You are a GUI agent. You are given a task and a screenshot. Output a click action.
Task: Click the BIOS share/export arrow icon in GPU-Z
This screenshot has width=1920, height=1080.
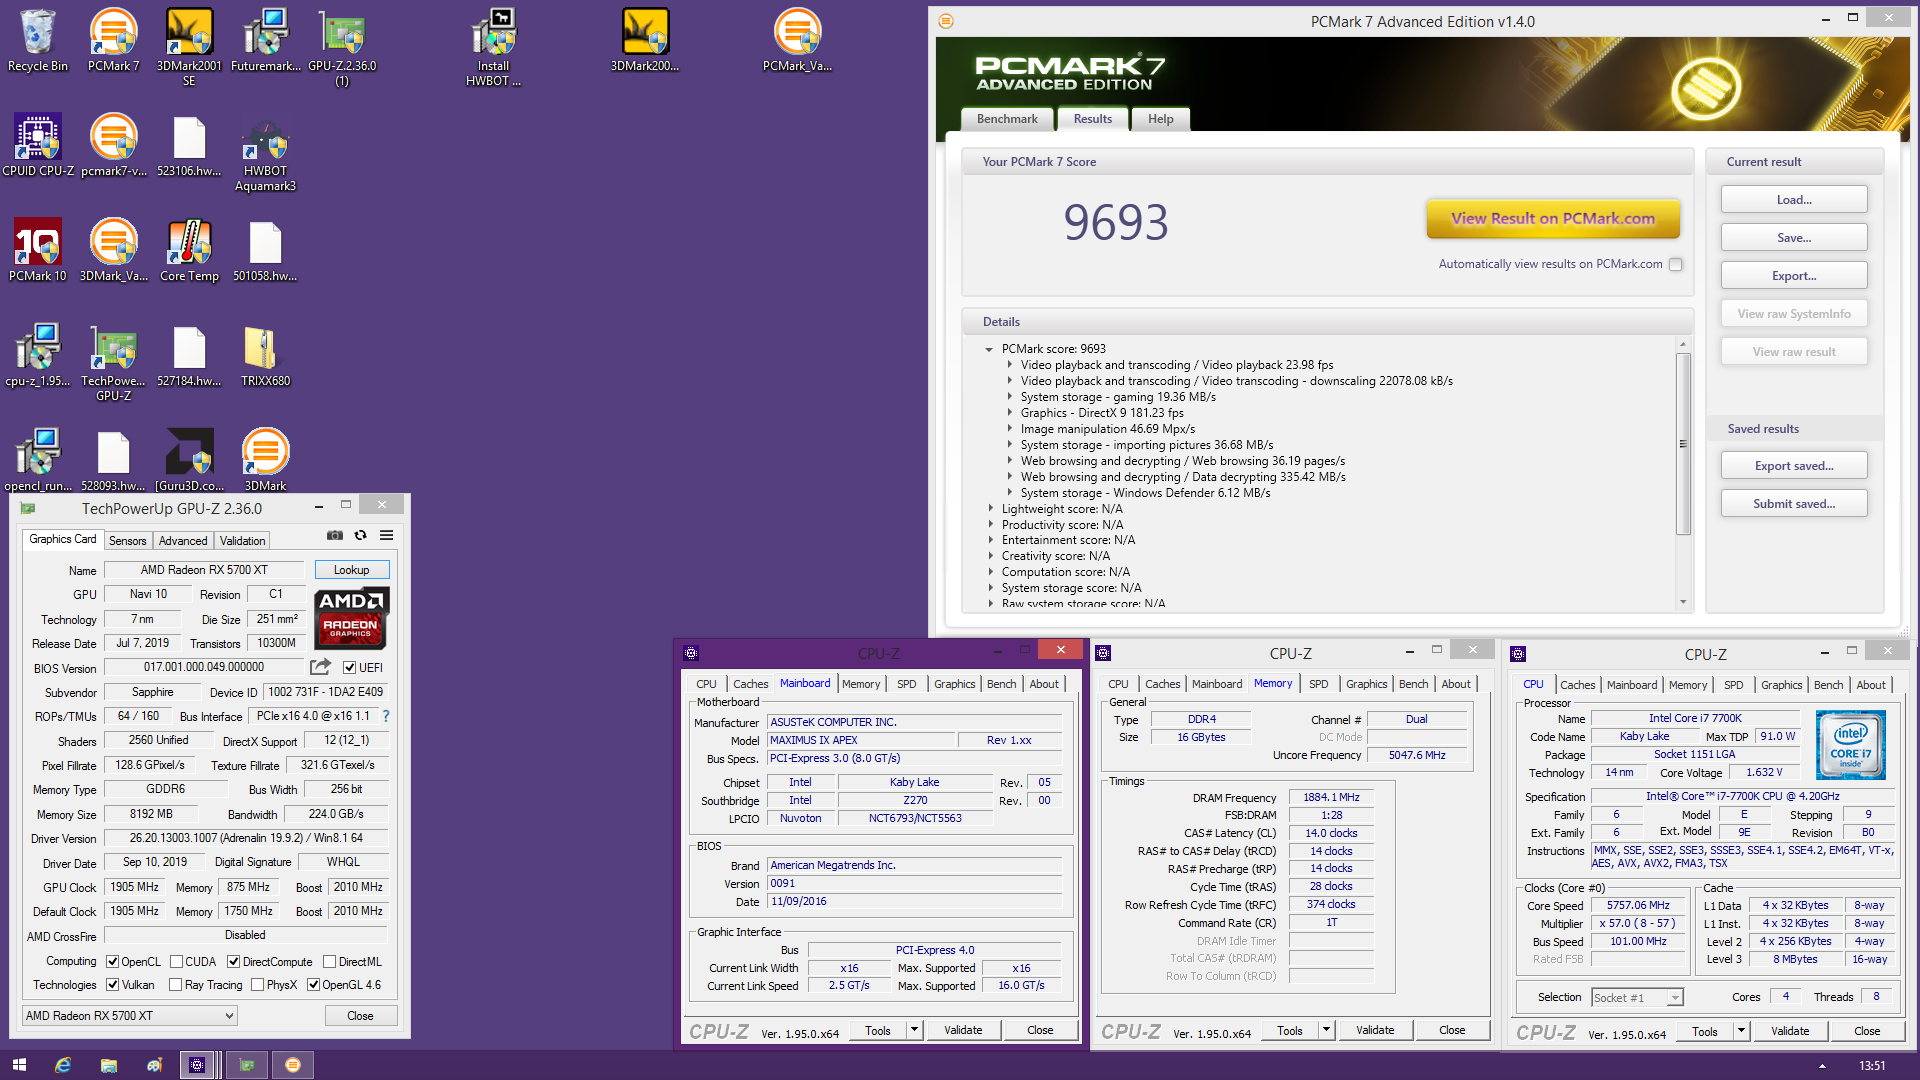coord(320,667)
